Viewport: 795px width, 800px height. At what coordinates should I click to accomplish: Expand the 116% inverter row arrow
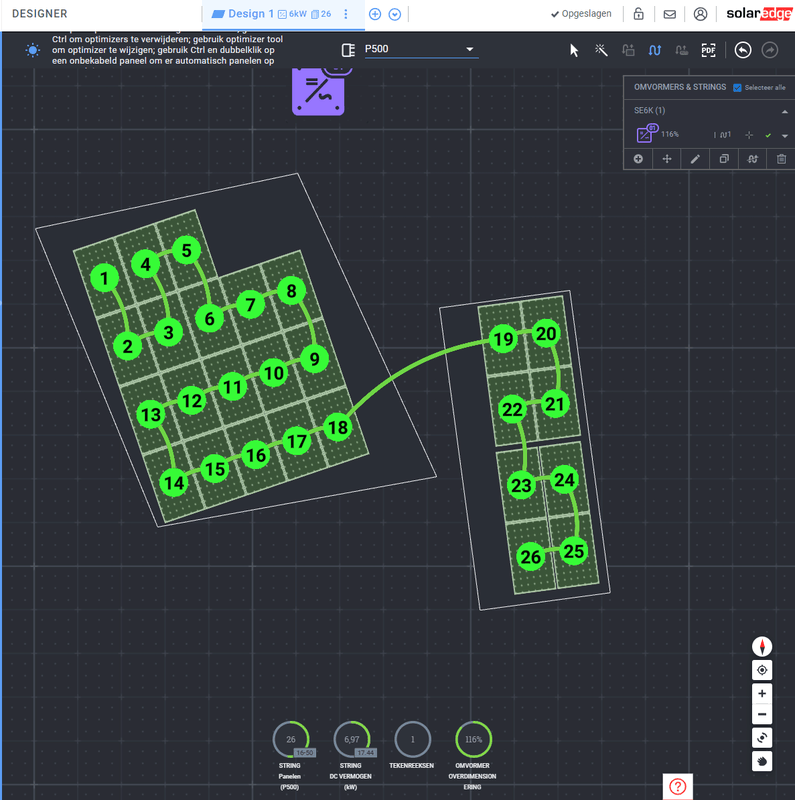pyautogui.click(x=784, y=136)
